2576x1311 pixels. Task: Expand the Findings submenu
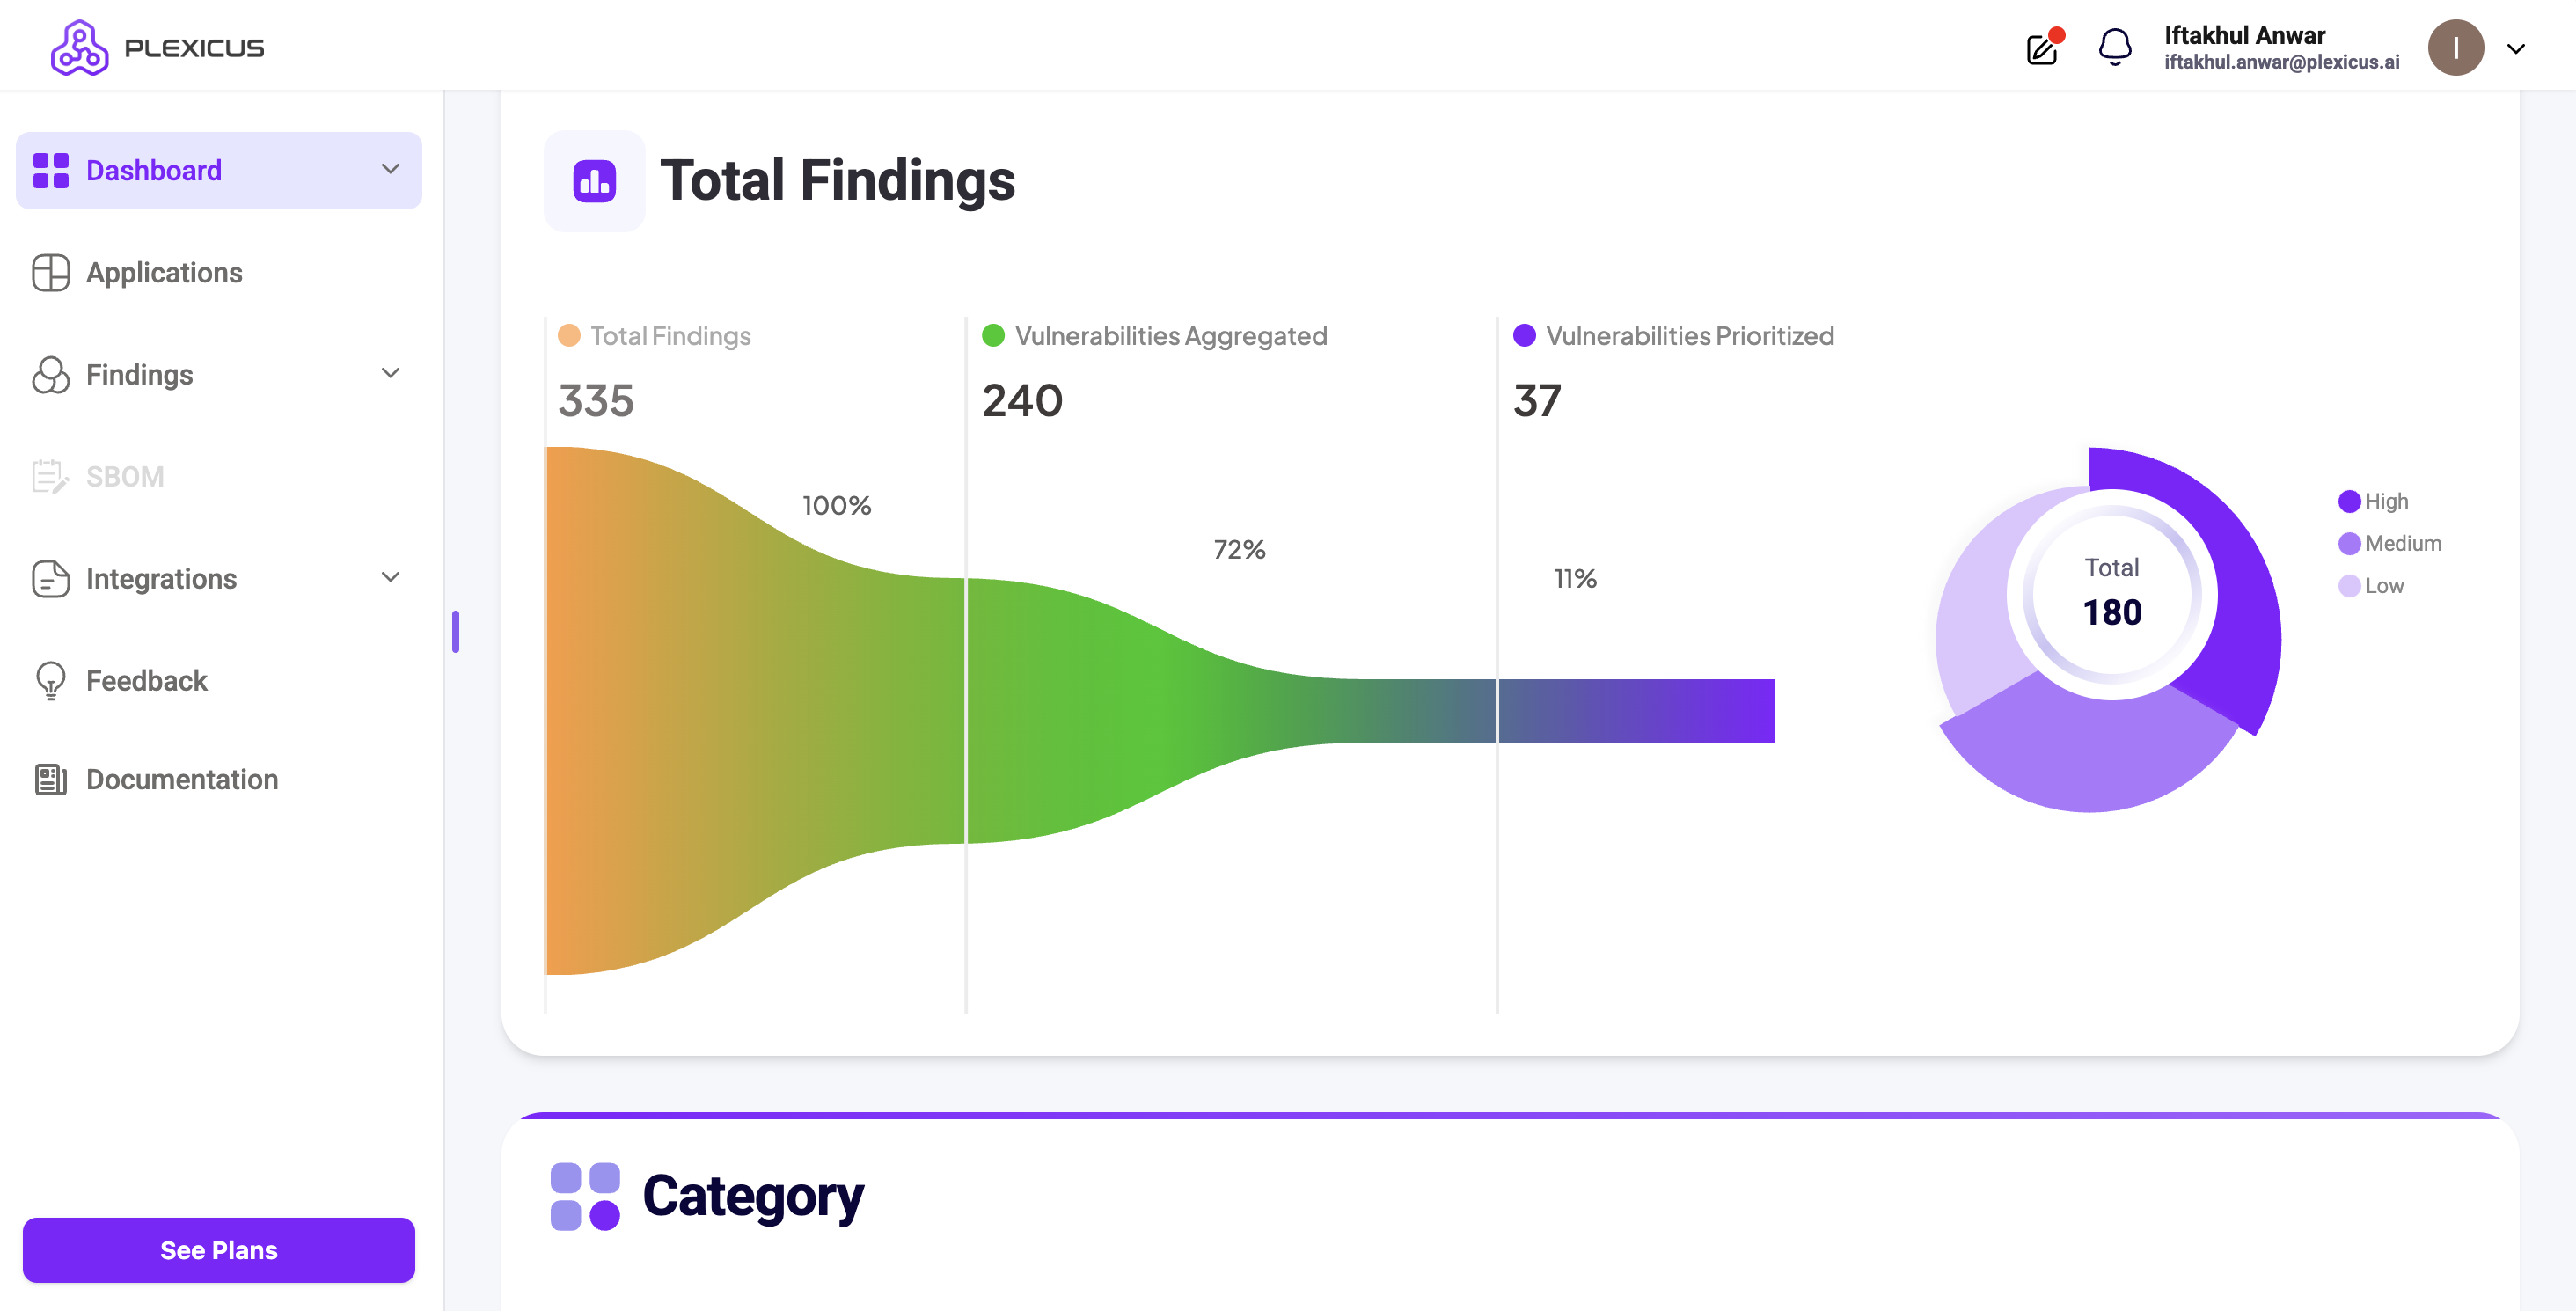tap(391, 373)
